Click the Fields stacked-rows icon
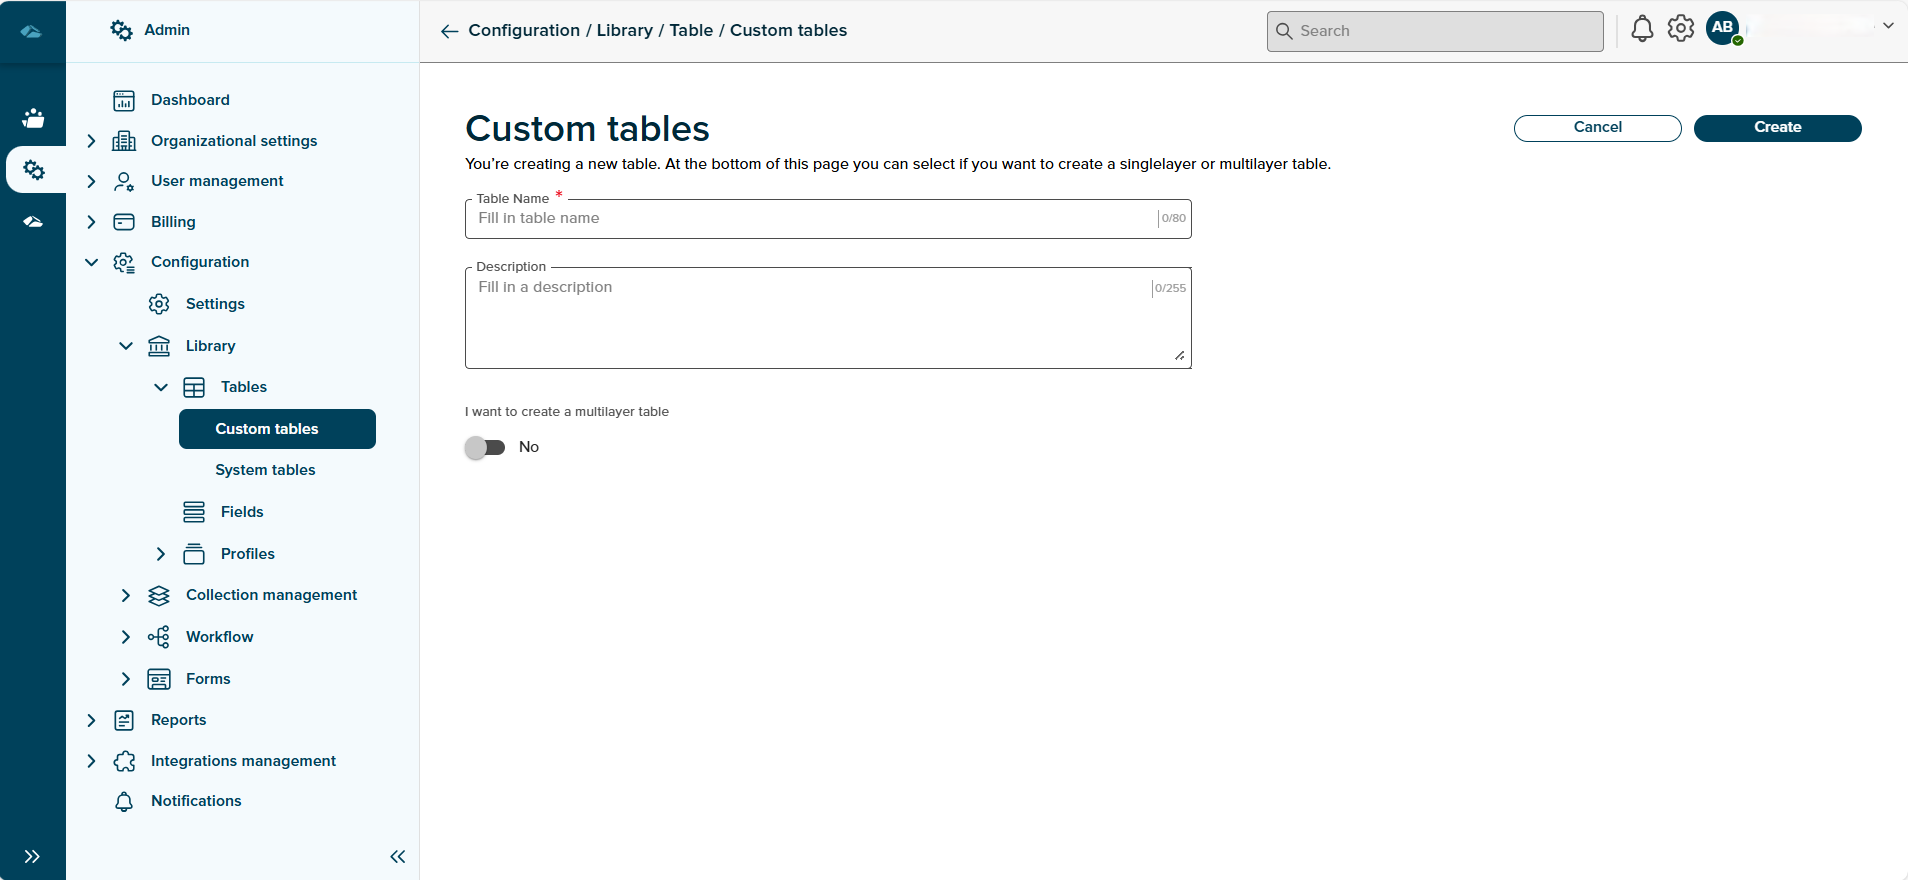Screen dimensions: 1908x880 pyautogui.click(x=194, y=512)
